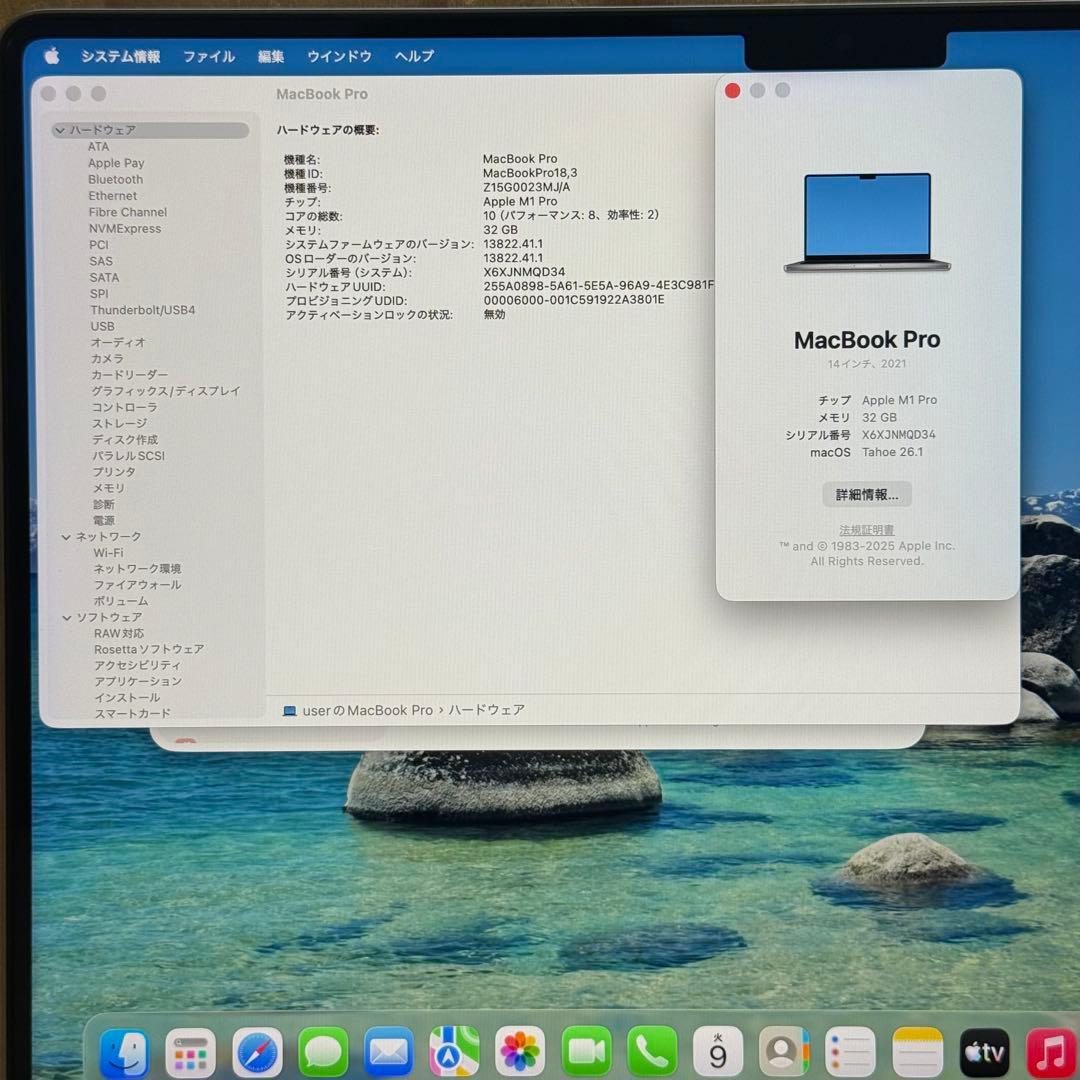Image resolution: width=1080 pixels, height=1080 pixels.
Task: Select Rosetta ソフトウェア in the sidebar
Action: [149, 650]
